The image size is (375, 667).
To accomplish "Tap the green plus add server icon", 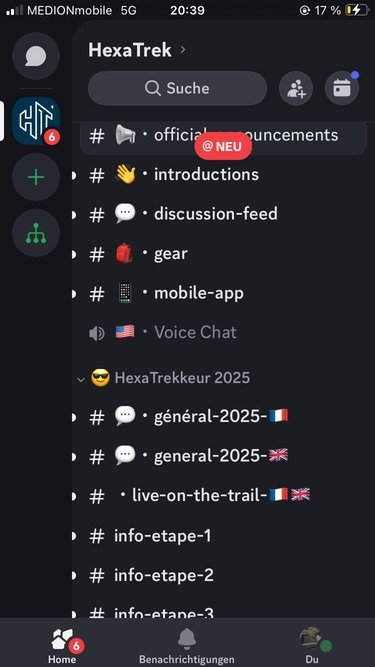I will click(x=36, y=177).
